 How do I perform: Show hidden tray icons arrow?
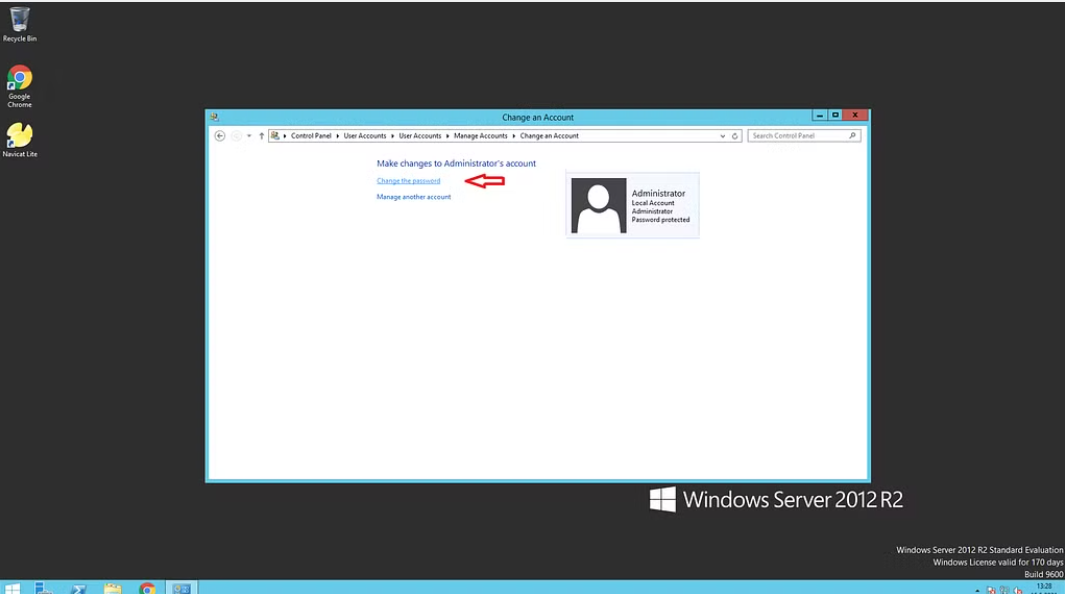click(977, 590)
